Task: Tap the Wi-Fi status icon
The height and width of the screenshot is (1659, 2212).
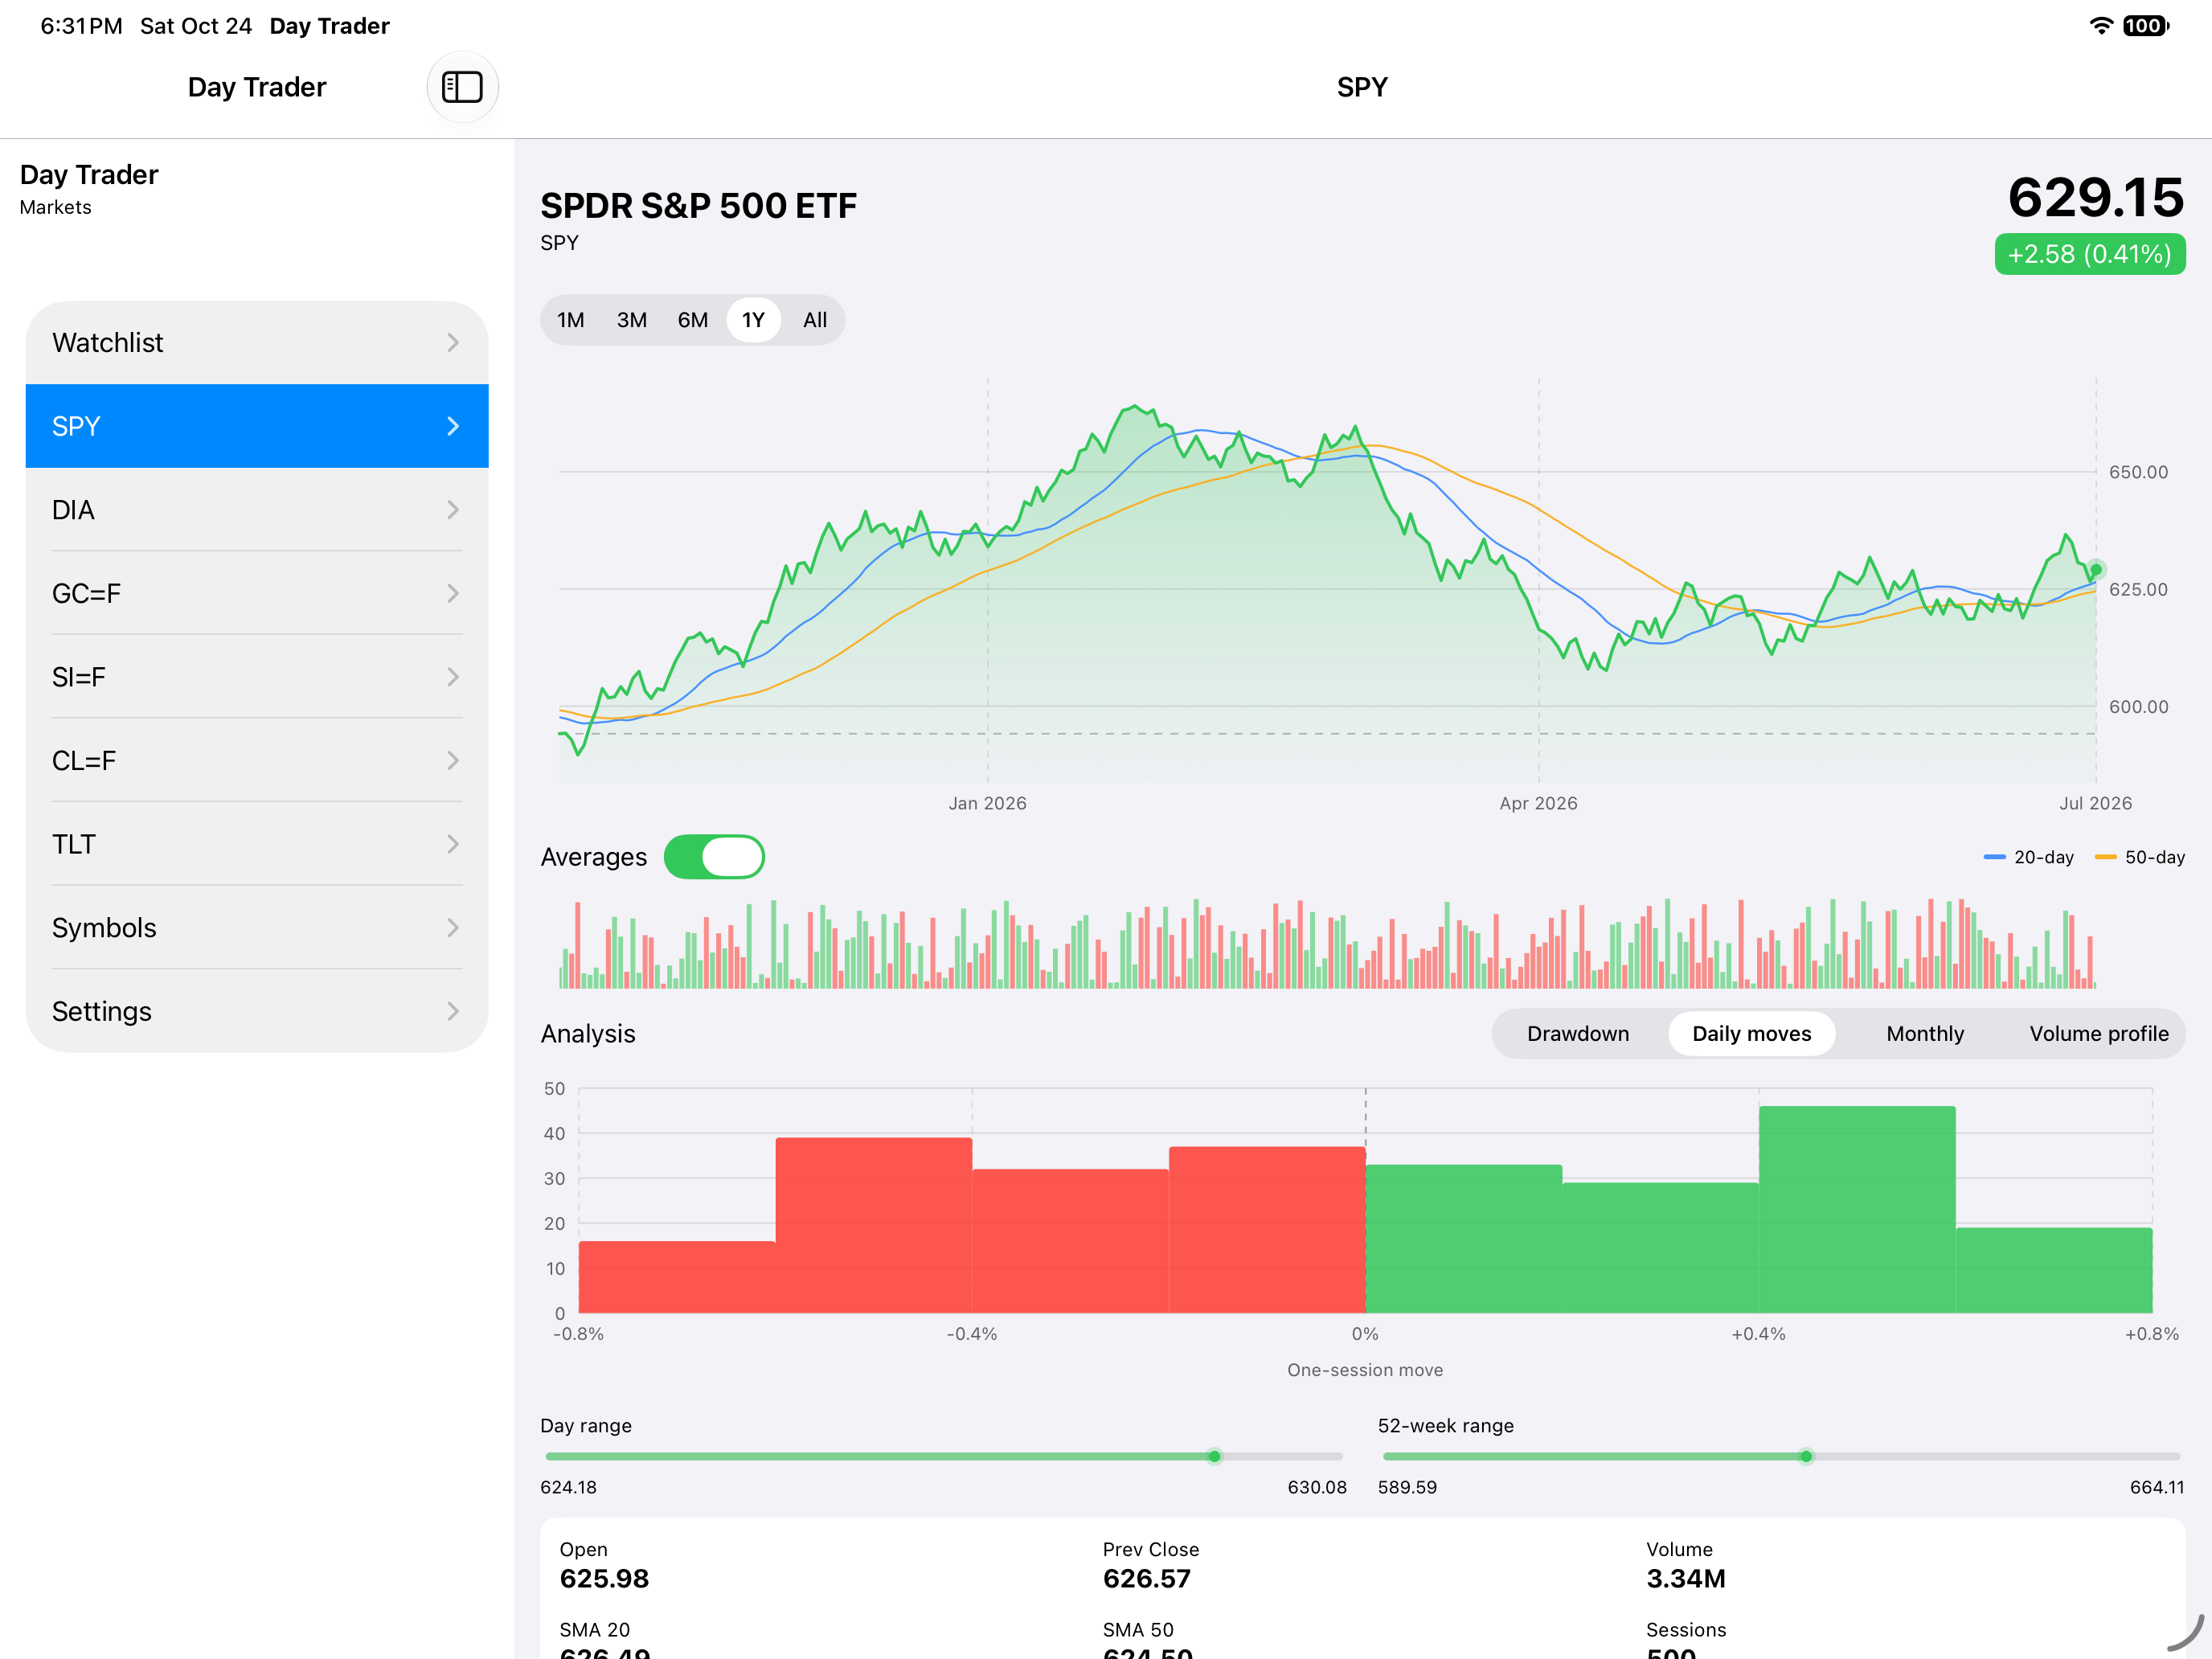Action: click(2101, 26)
